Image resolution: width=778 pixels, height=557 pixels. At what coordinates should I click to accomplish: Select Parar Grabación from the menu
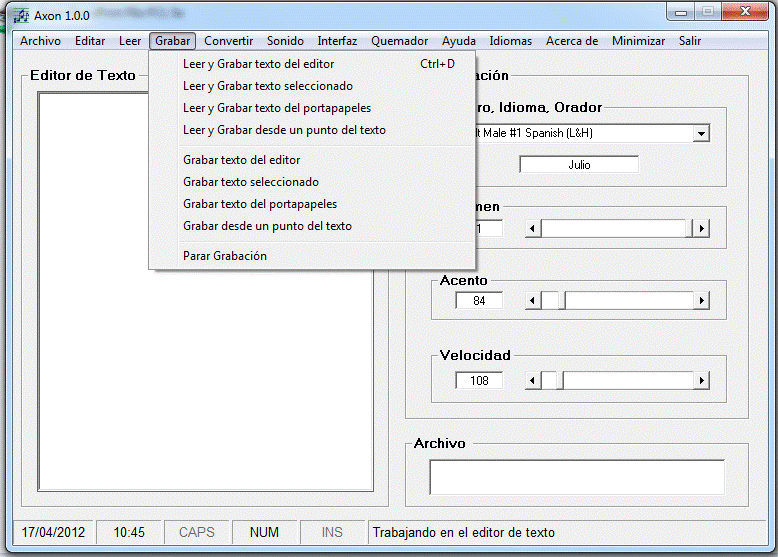point(225,256)
